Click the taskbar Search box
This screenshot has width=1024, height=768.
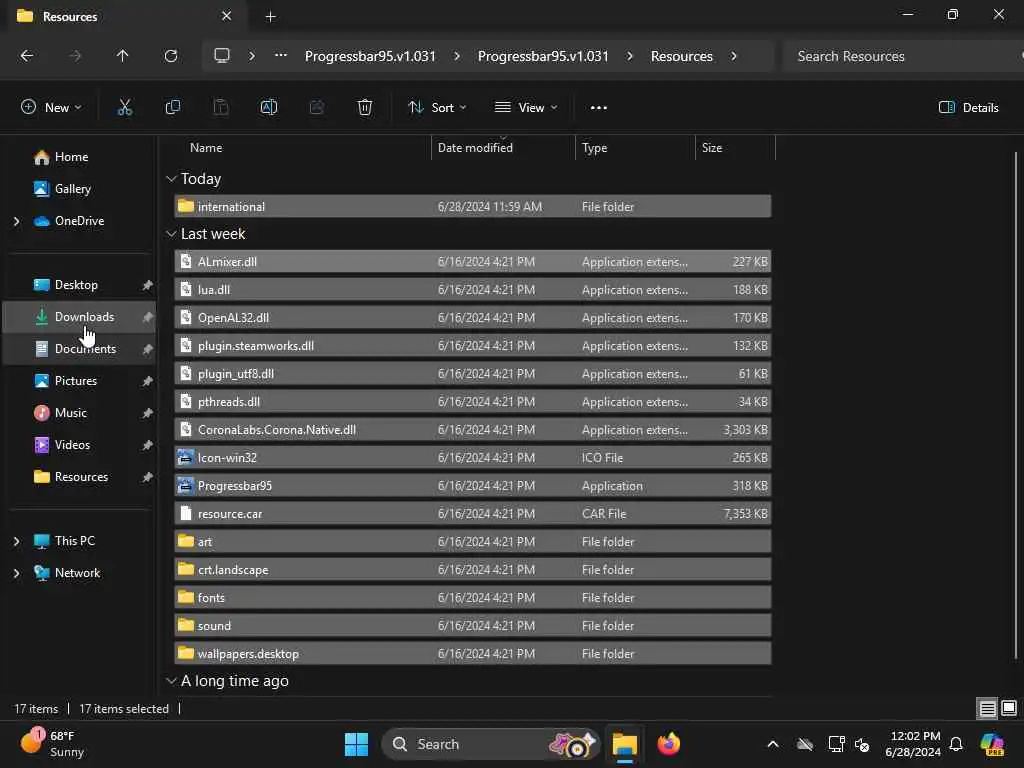(491, 744)
